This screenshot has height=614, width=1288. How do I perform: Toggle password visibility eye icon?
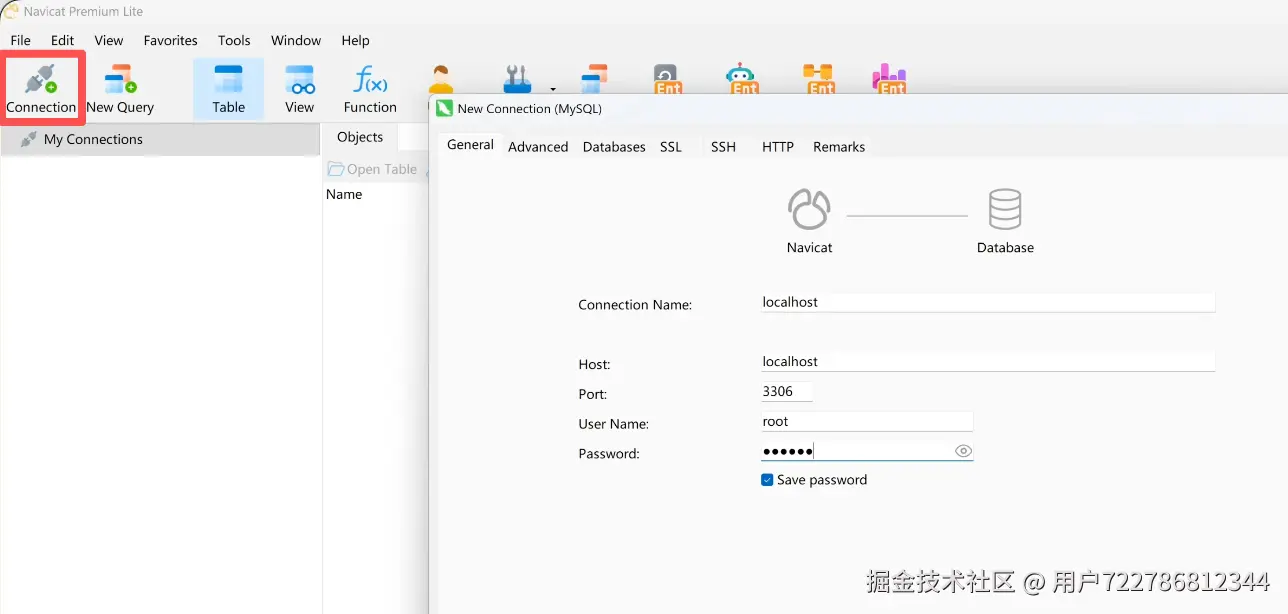tap(963, 451)
